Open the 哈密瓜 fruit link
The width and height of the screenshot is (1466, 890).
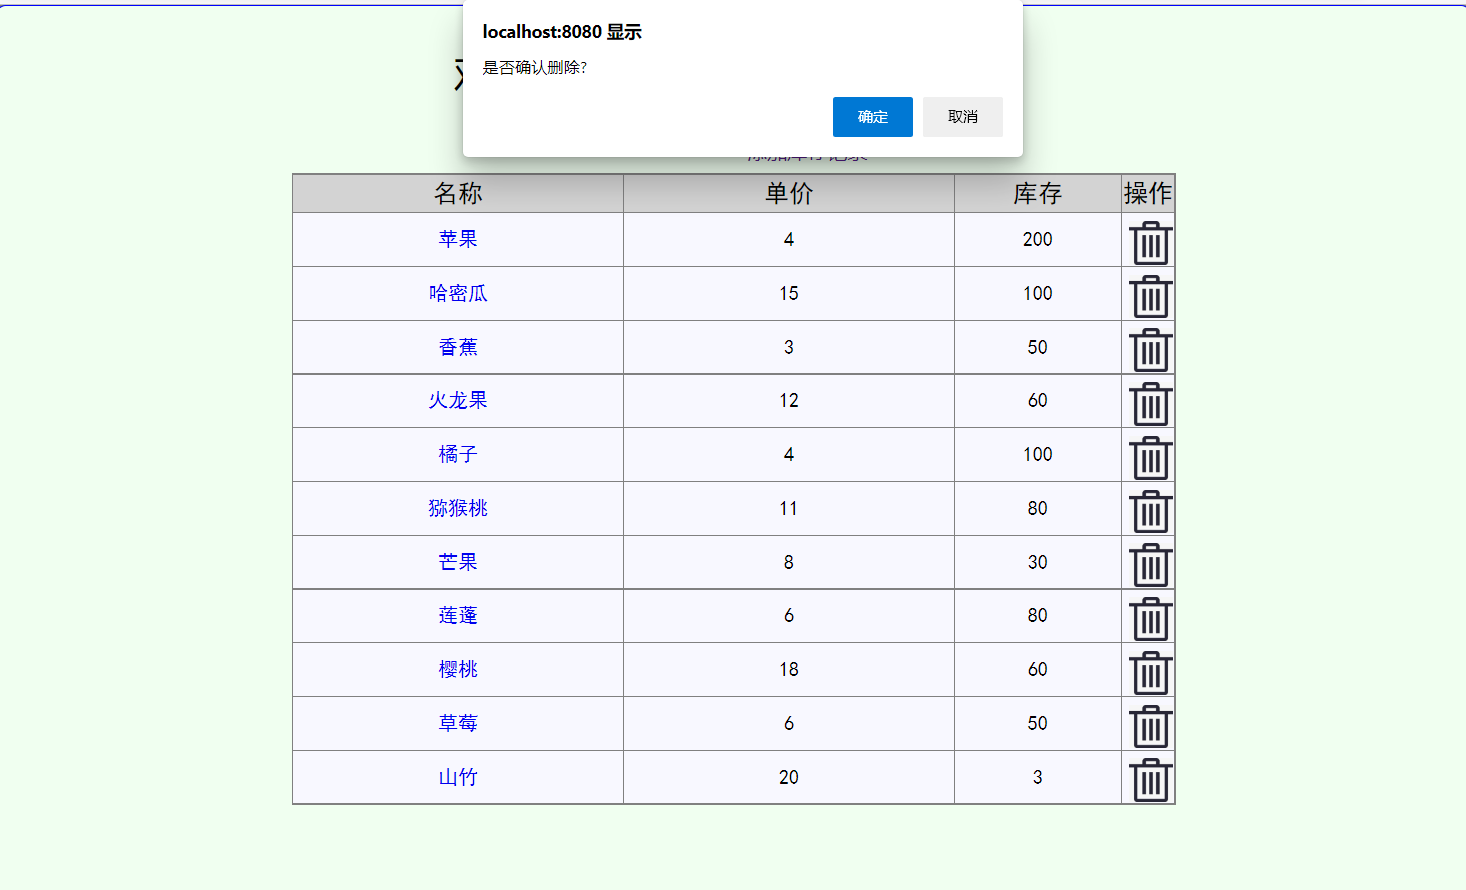[x=458, y=293]
